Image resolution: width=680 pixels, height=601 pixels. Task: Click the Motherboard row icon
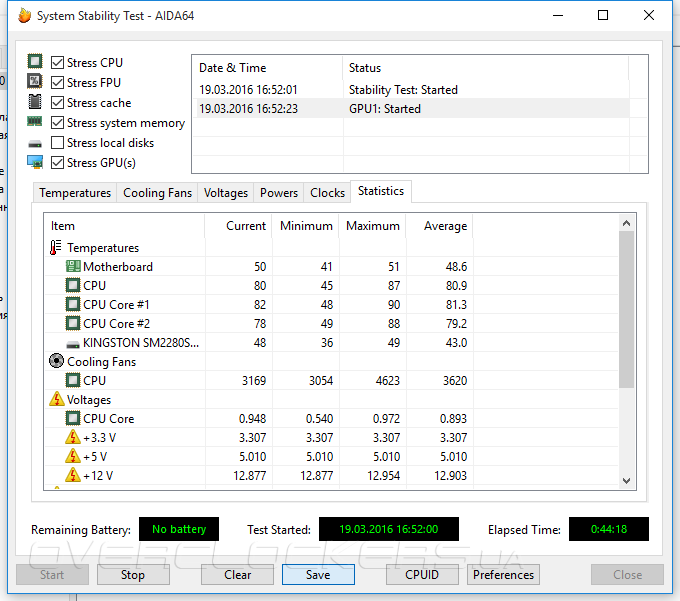(73, 266)
